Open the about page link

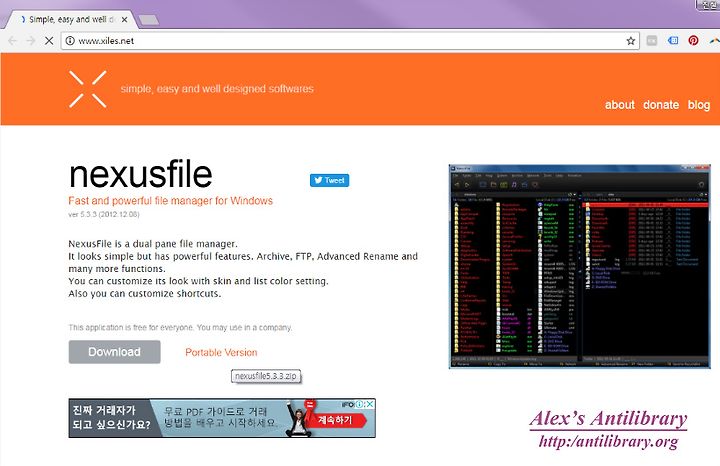[619, 105]
